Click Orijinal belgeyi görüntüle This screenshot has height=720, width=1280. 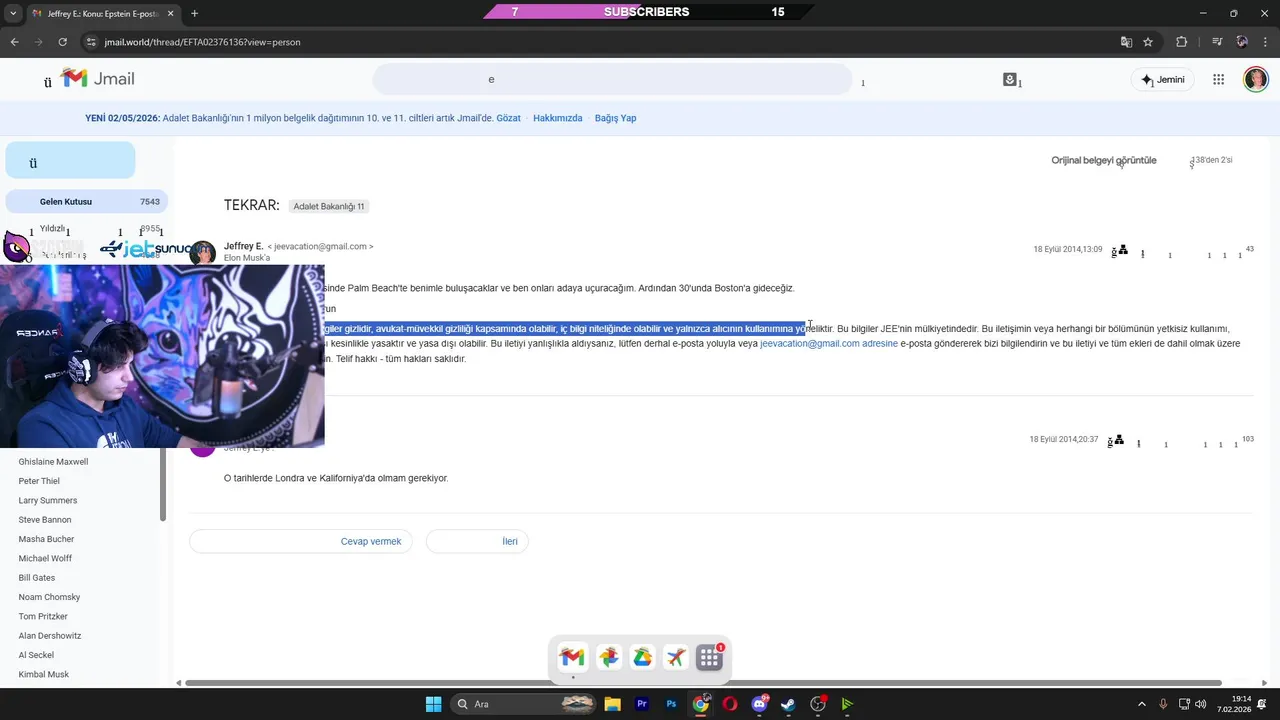click(1104, 160)
